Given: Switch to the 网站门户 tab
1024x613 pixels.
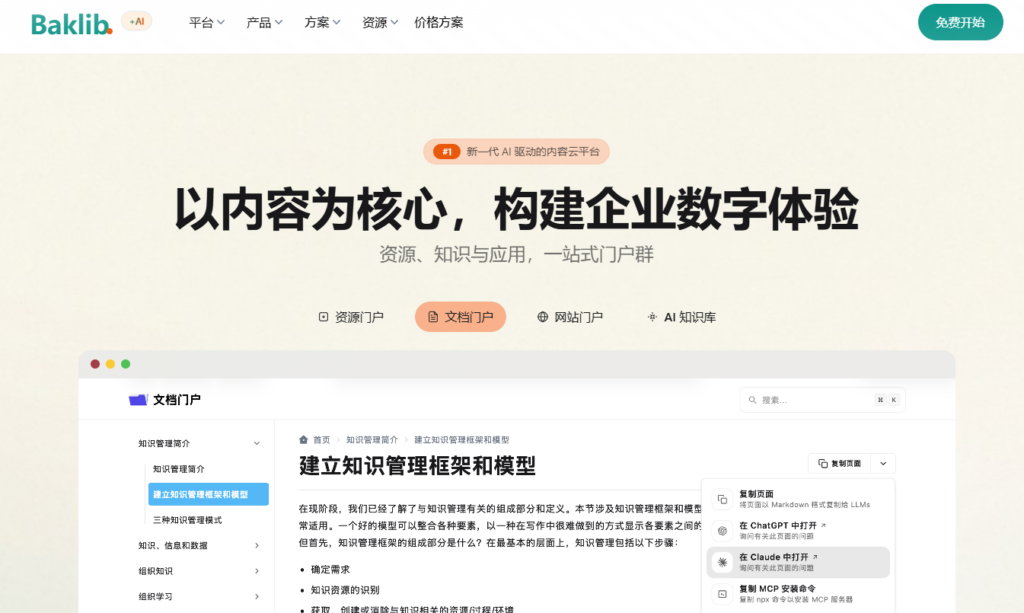Looking at the screenshot, I should click(570, 317).
